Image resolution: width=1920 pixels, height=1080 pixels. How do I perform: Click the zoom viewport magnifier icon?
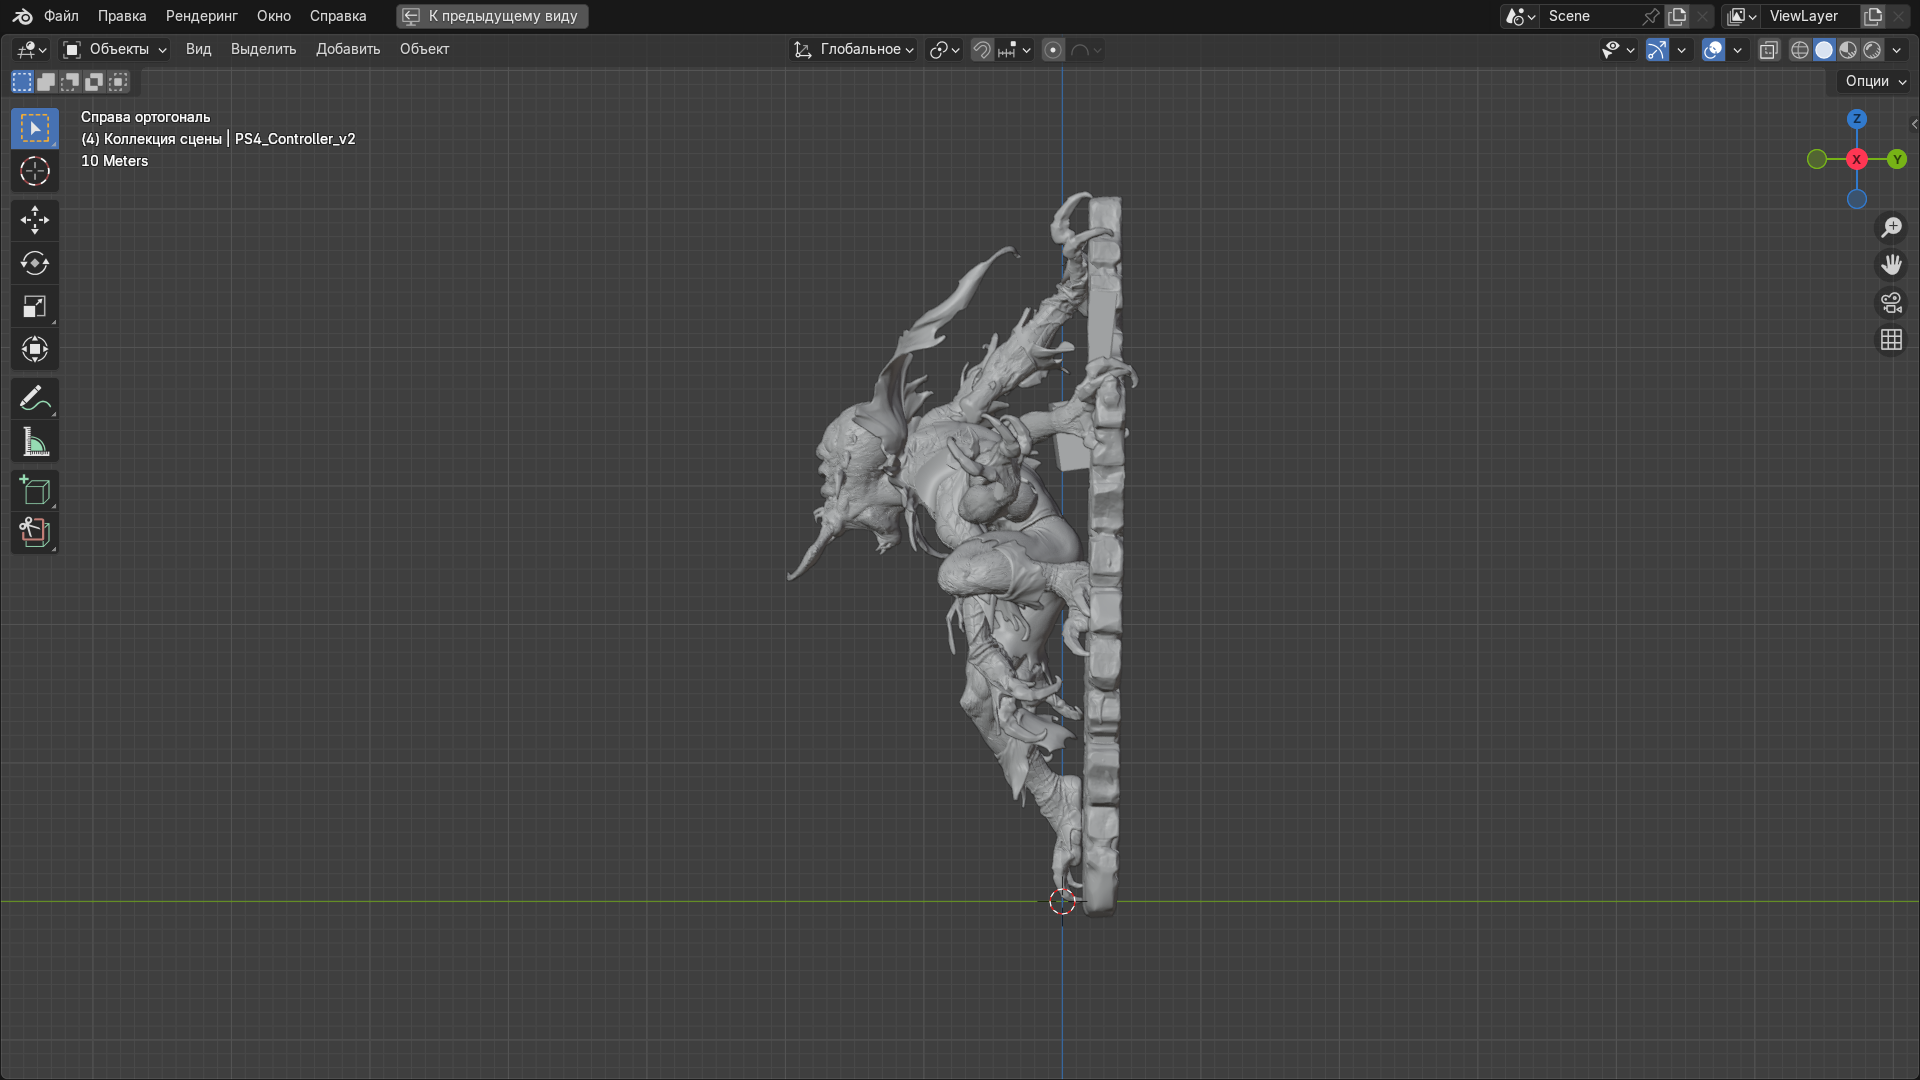coord(1891,227)
